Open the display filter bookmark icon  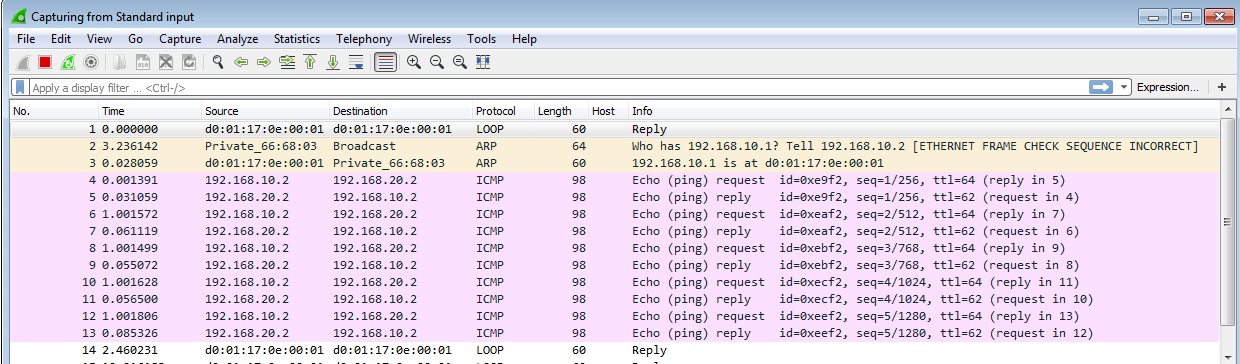(20, 87)
